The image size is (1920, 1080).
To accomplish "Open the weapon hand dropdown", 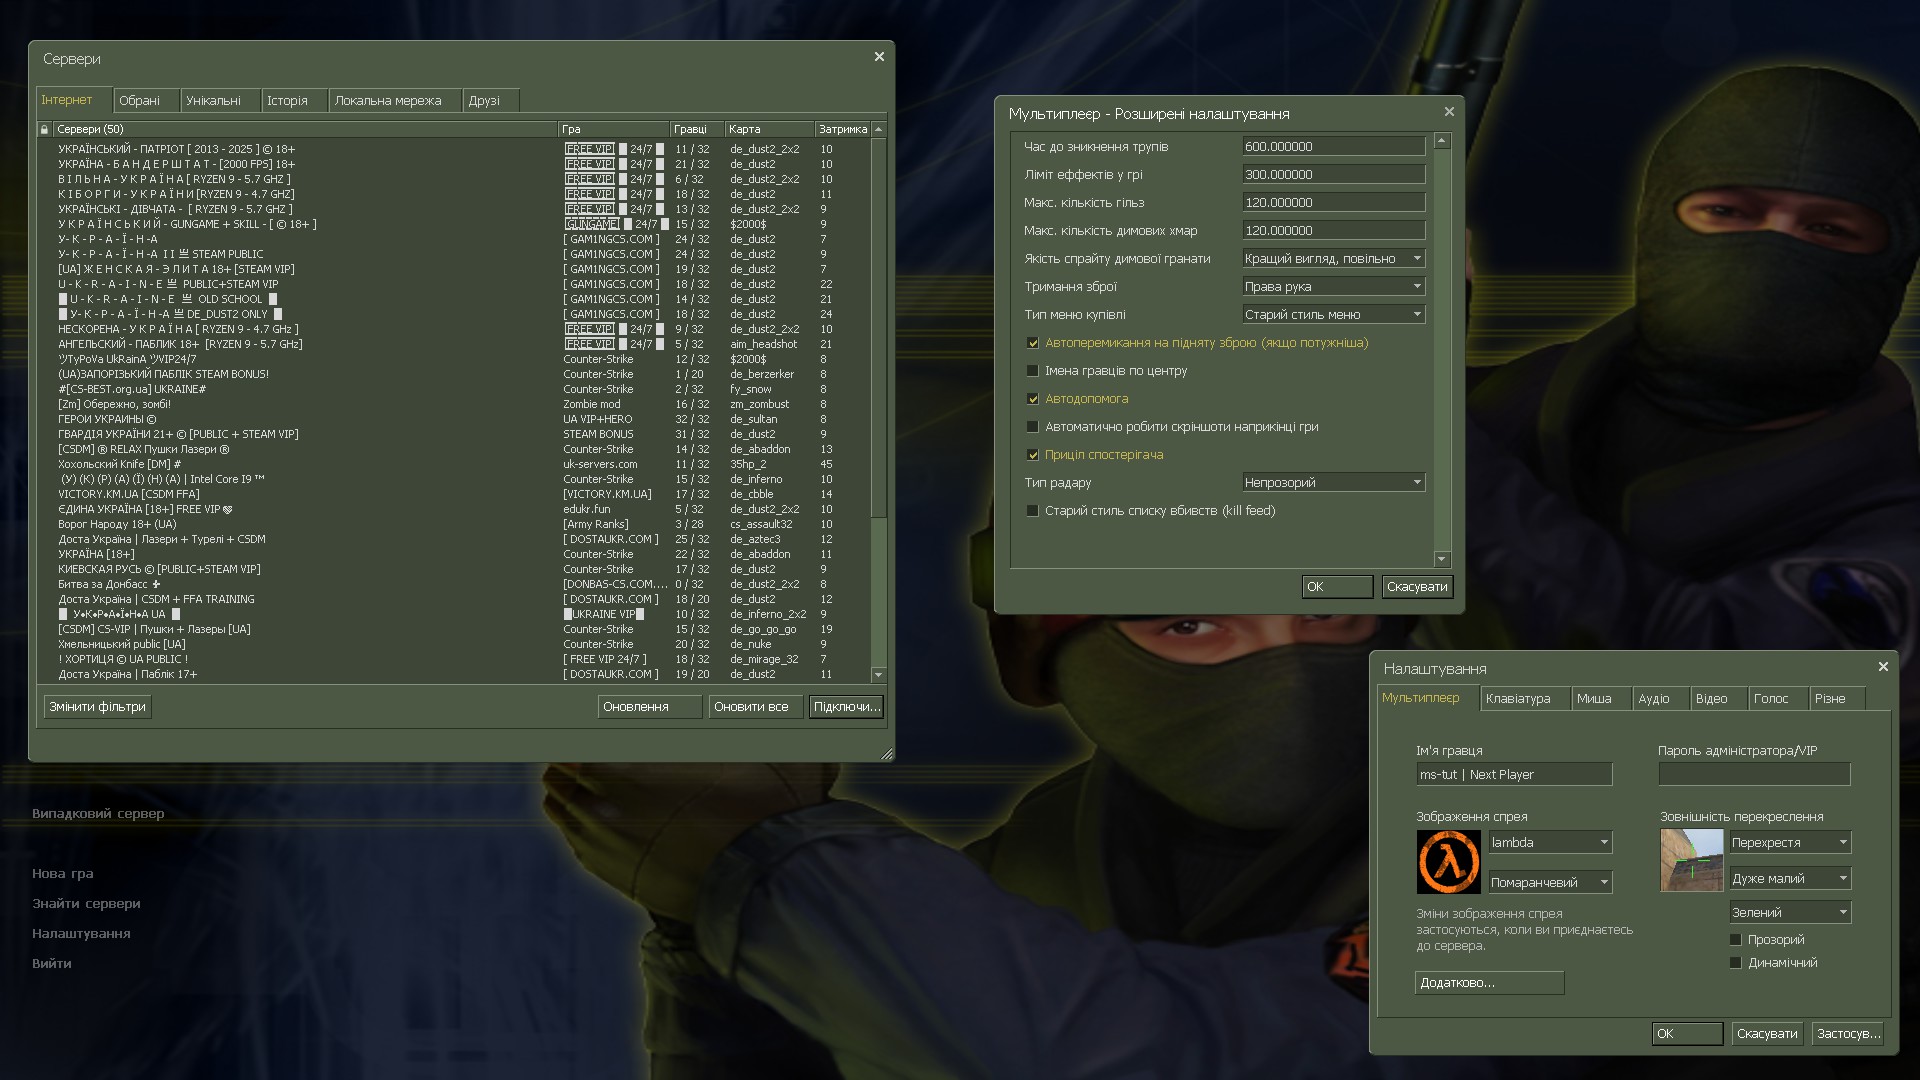I will (1333, 287).
